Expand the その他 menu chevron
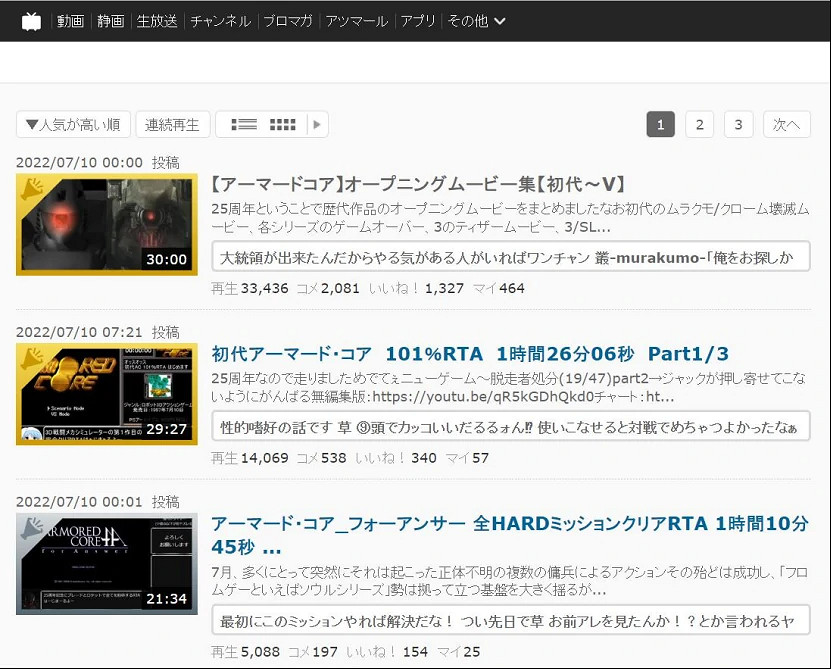Screen dimensions: 831x669 coord(499,19)
